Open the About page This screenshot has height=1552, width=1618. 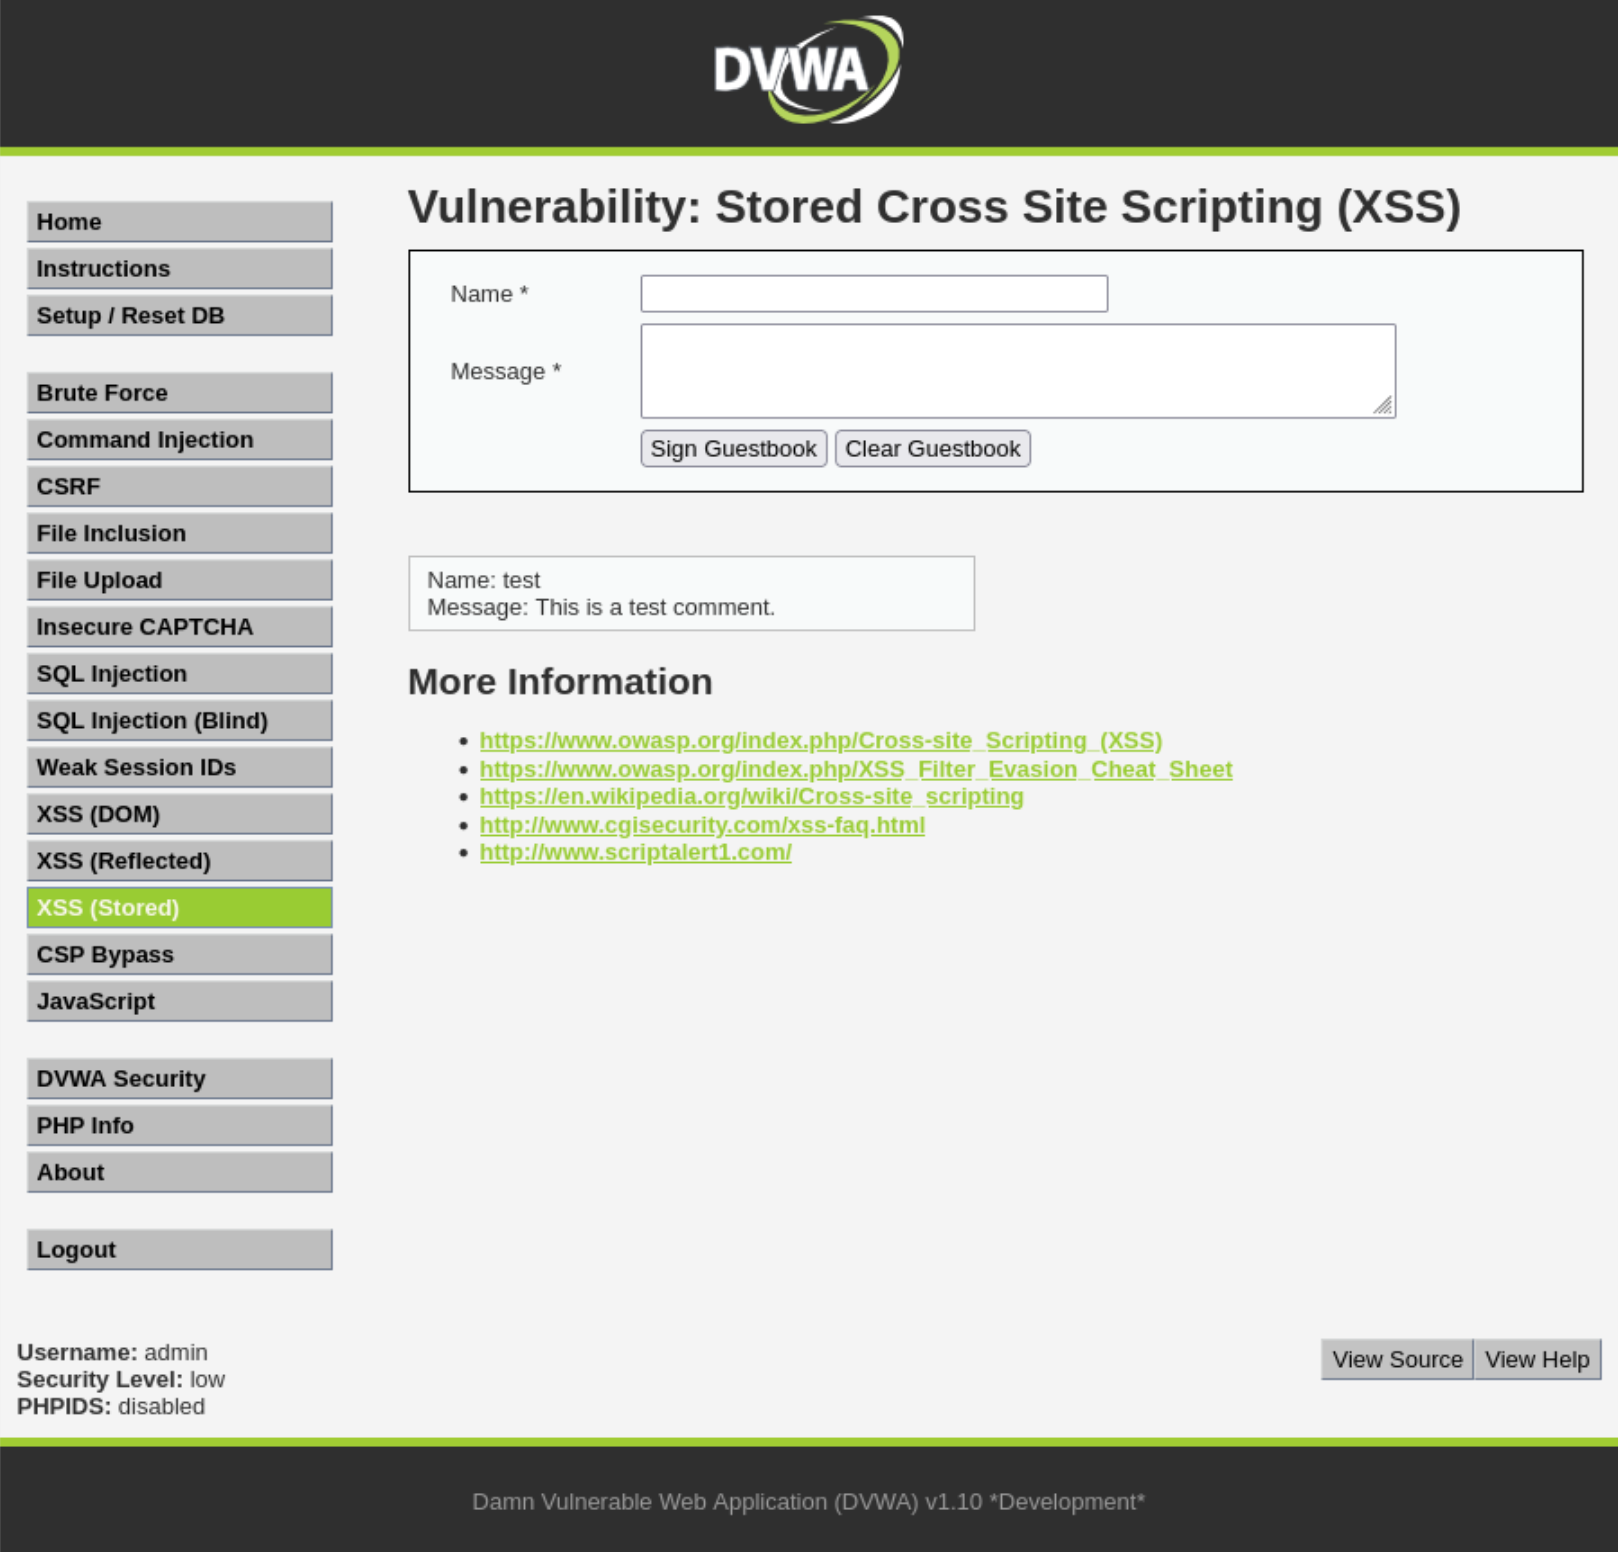(180, 1173)
